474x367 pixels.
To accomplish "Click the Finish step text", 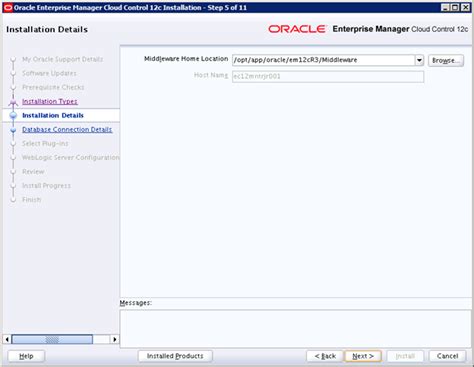I will [31, 199].
